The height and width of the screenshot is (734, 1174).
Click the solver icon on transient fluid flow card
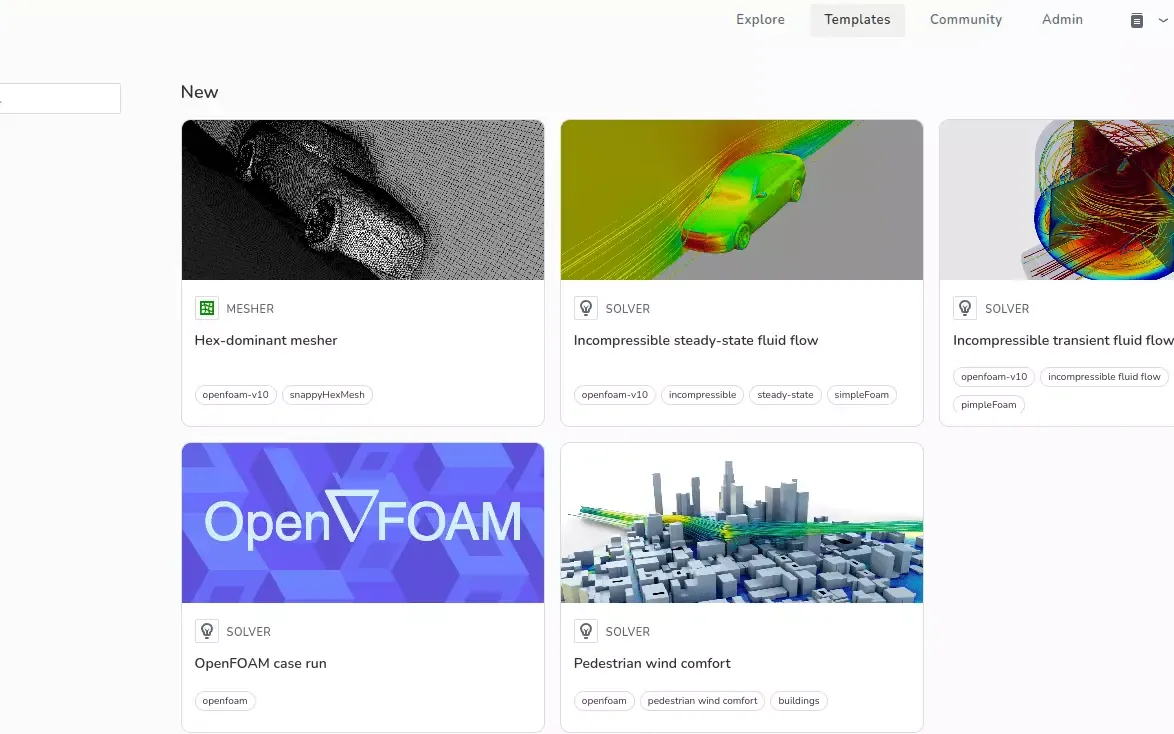965,308
